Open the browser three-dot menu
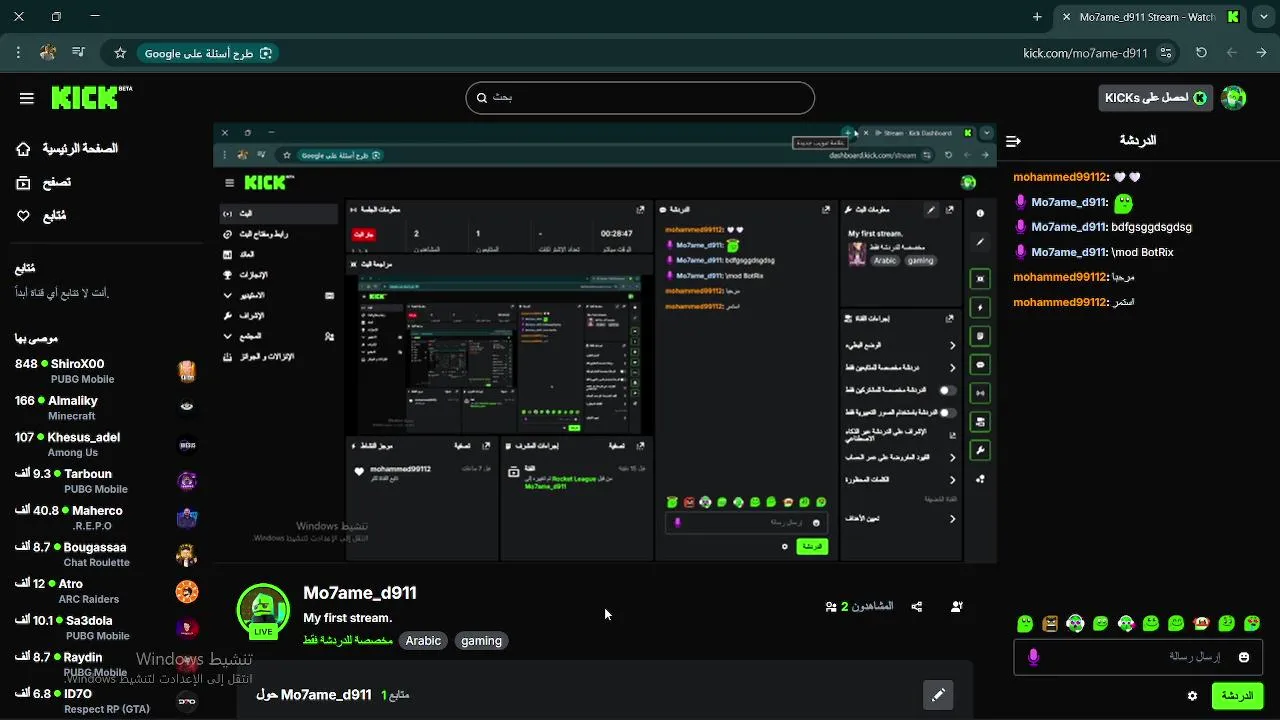This screenshot has height=720, width=1280. [18, 52]
